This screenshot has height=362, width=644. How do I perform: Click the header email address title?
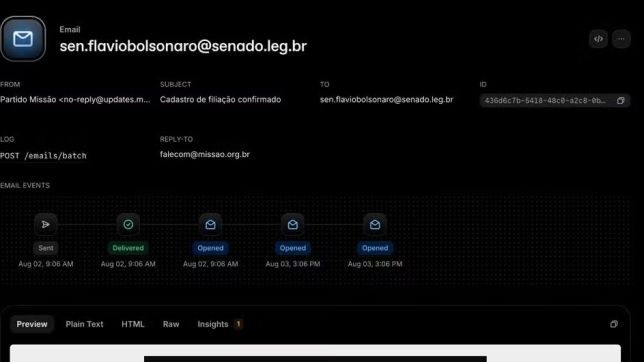click(183, 46)
